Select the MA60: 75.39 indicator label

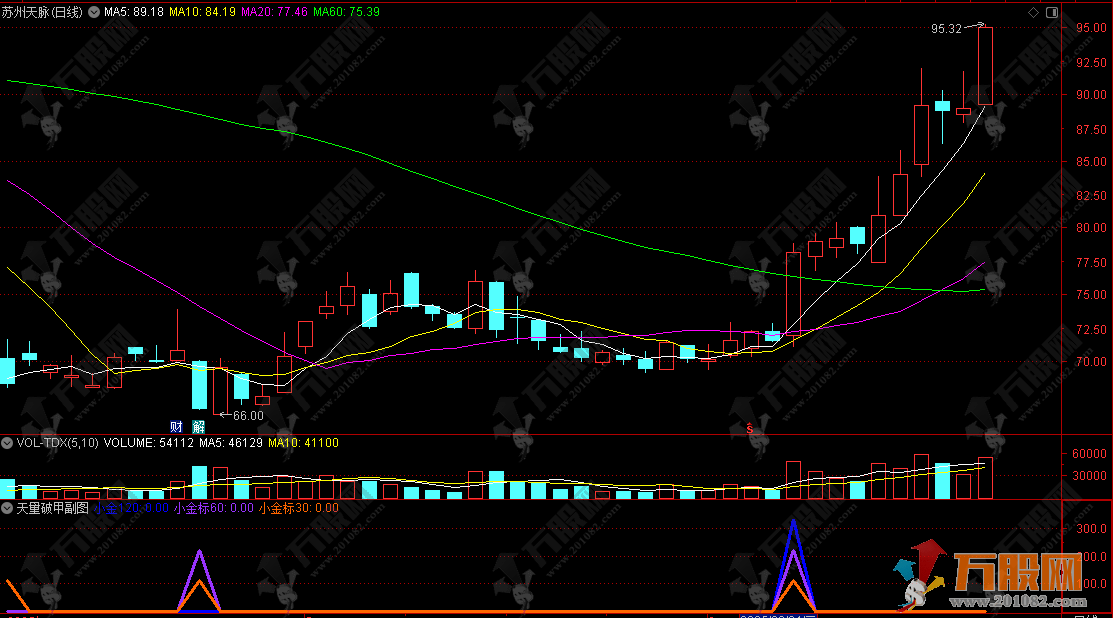346,12
